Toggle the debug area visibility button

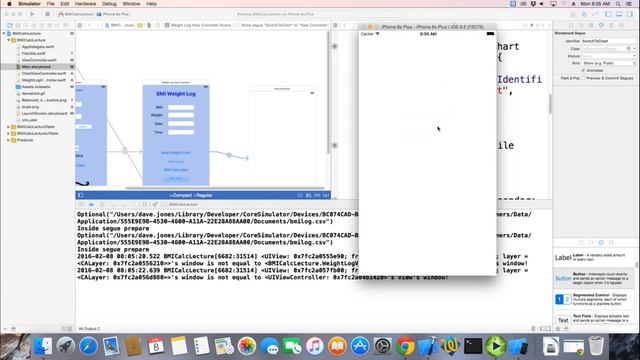(x=619, y=14)
